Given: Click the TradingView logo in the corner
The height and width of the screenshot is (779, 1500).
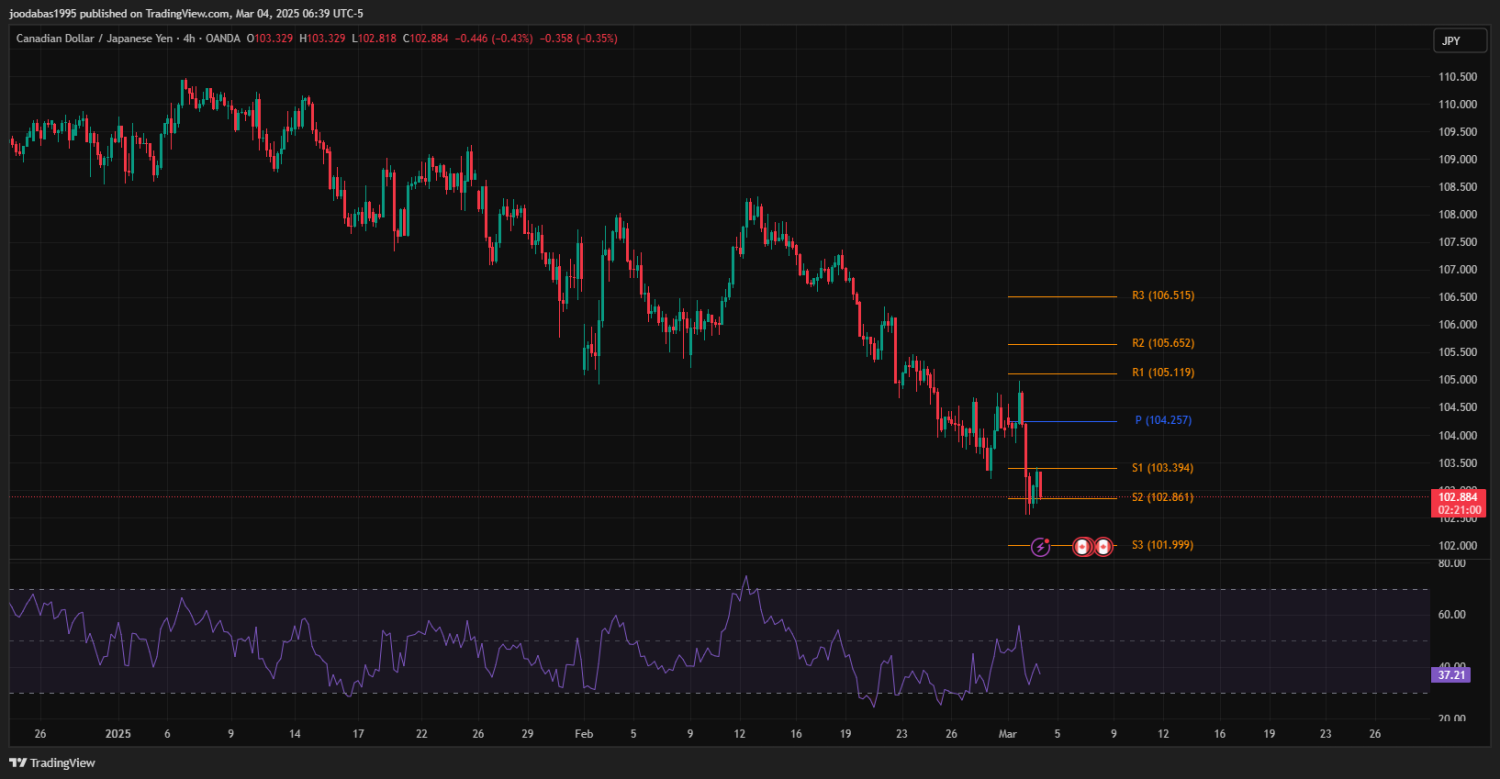Looking at the screenshot, I should click(x=52, y=763).
